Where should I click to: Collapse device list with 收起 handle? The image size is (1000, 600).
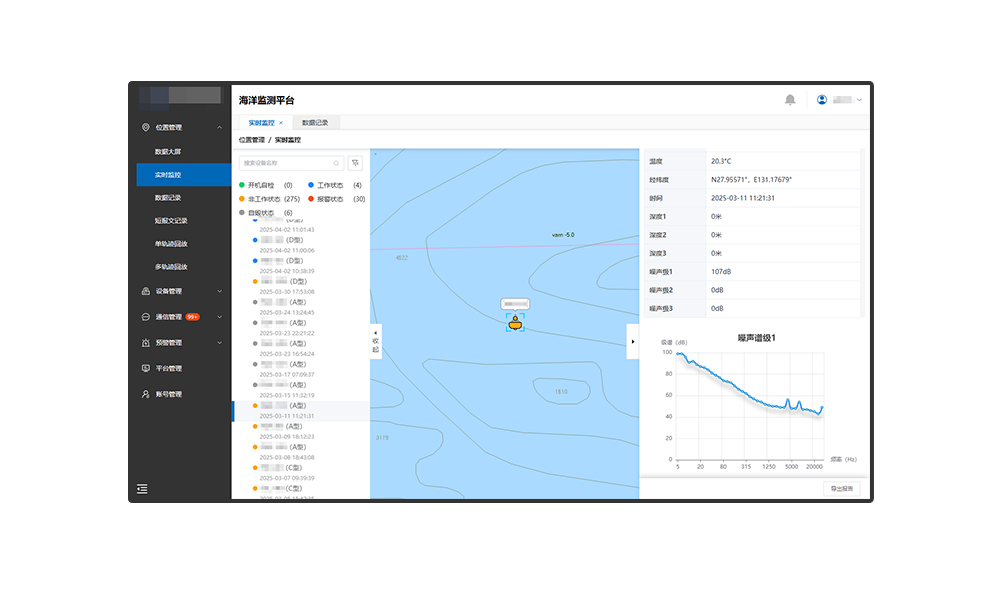point(376,342)
